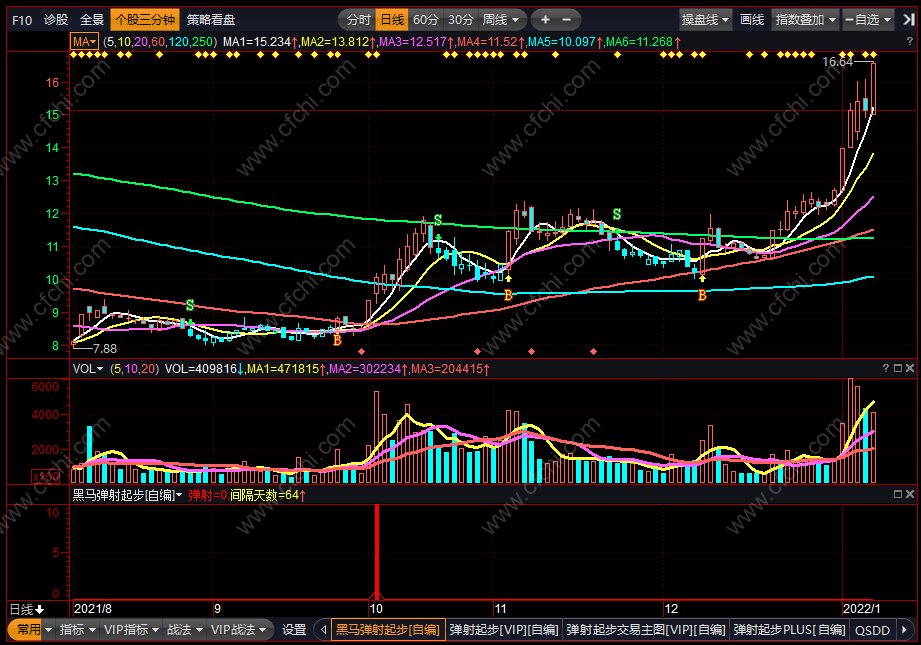Open the MA indicator dropdown
This screenshot has width=921, height=645.
click(84, 42)
